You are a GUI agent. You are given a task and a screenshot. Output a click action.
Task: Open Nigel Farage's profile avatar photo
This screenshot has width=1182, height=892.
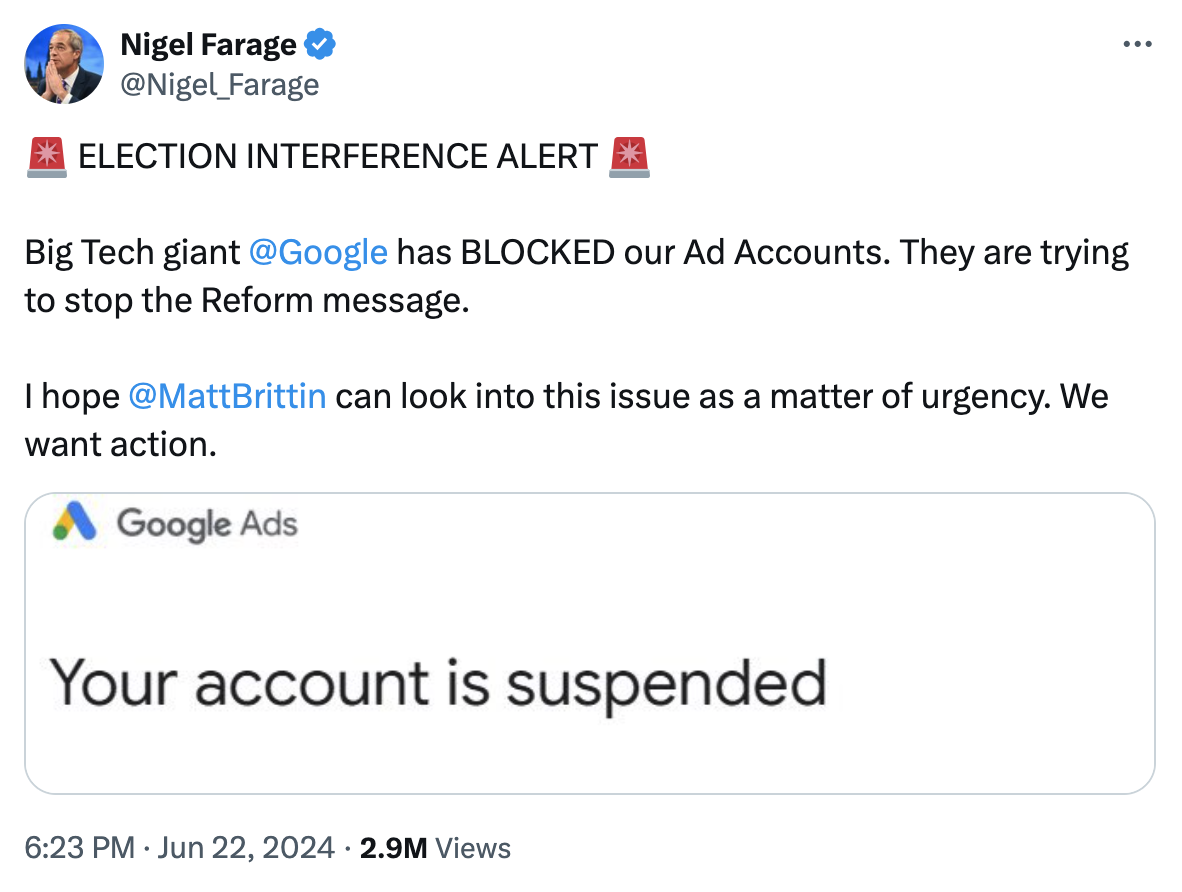coord(63,64)
